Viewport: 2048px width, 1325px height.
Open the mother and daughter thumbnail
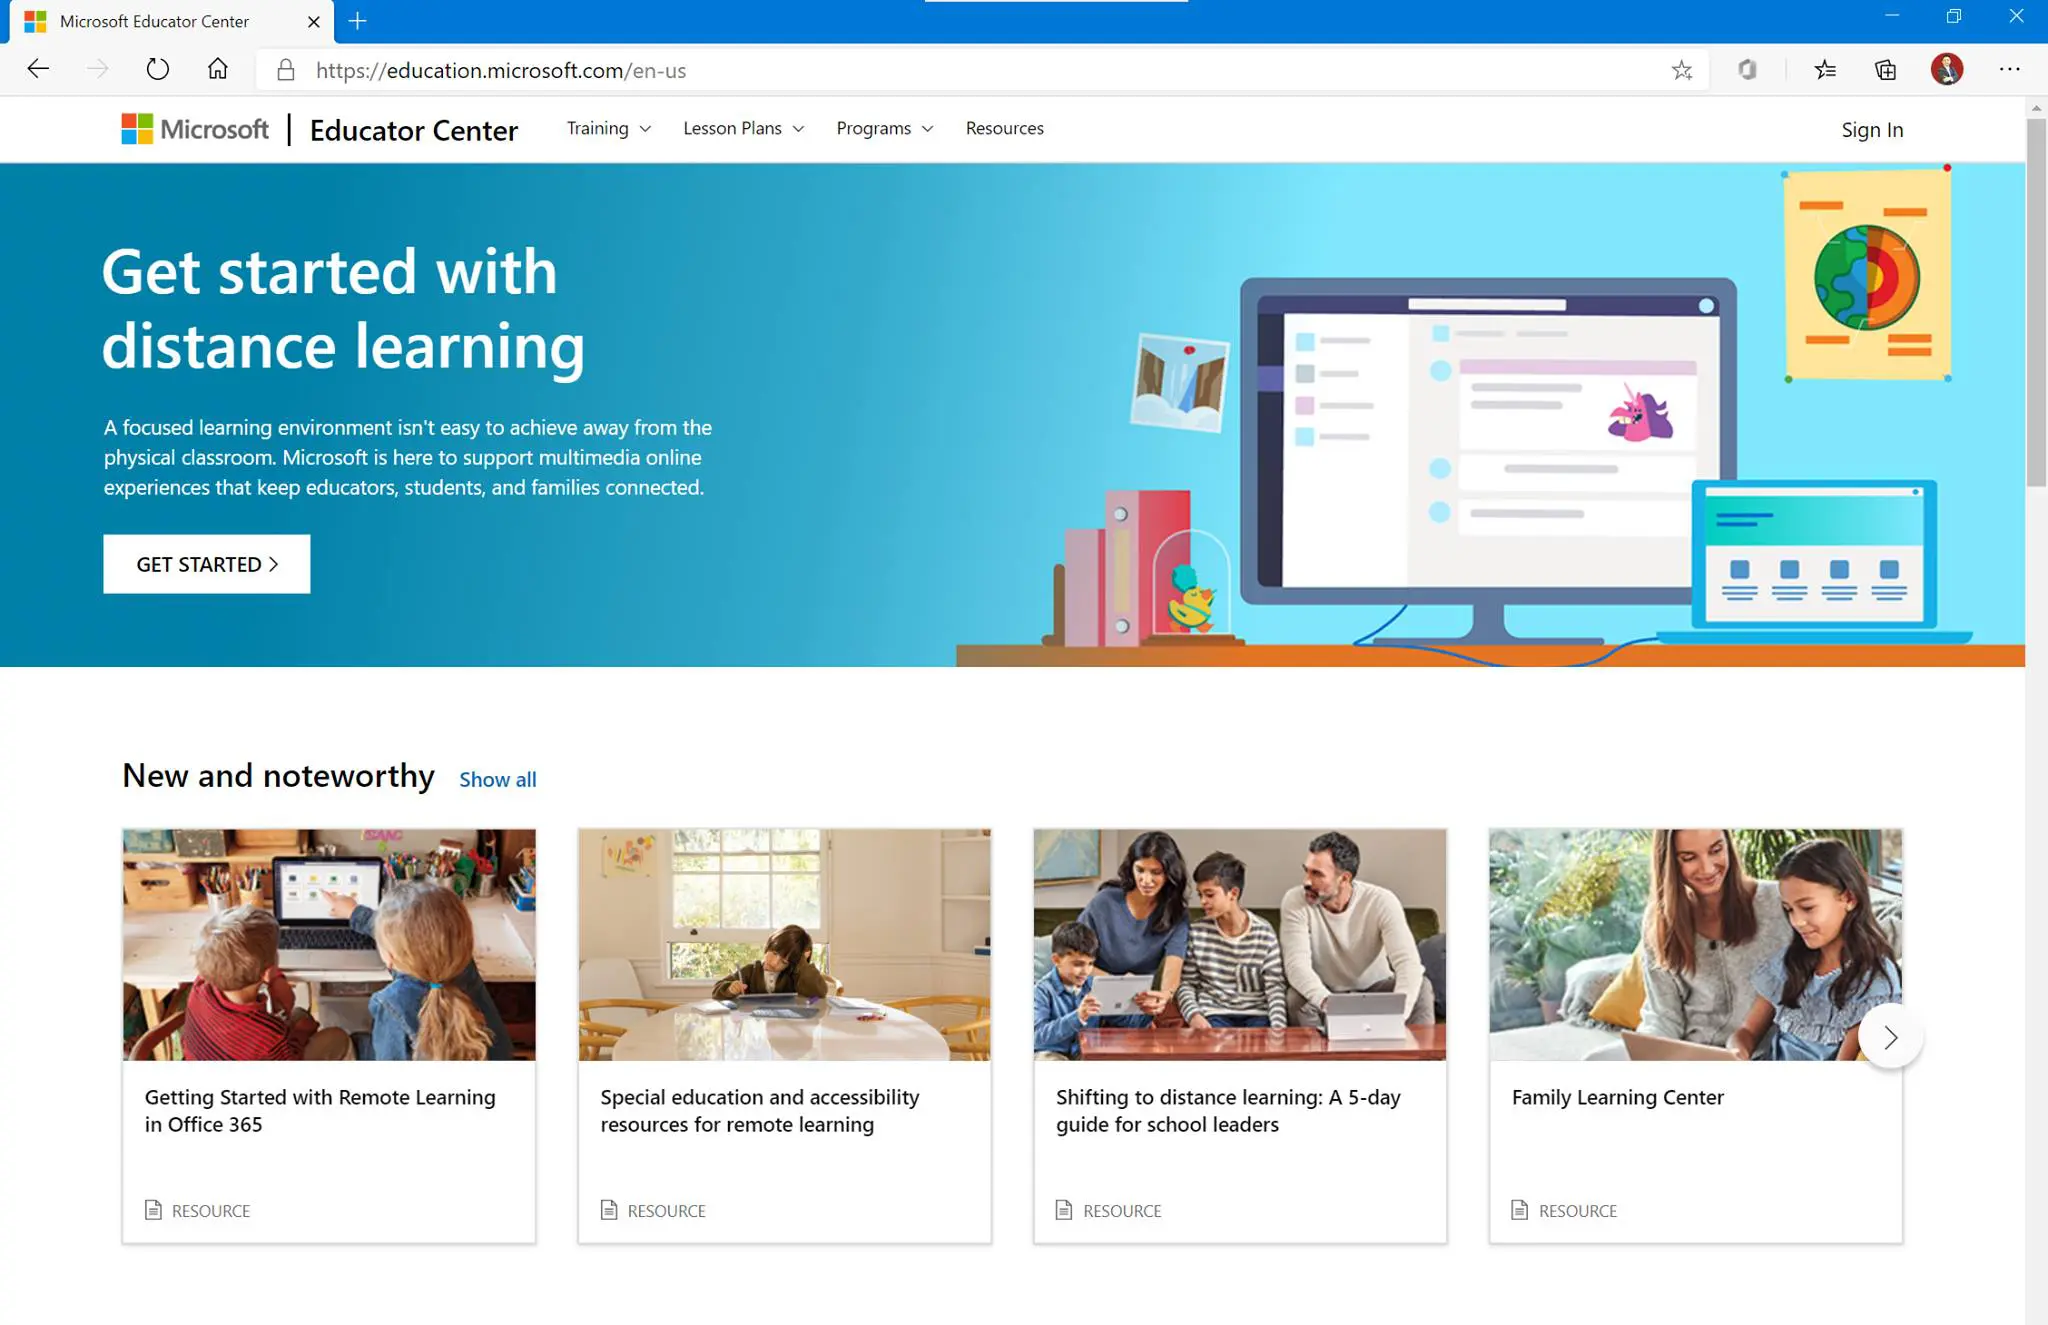(1695, 944)
